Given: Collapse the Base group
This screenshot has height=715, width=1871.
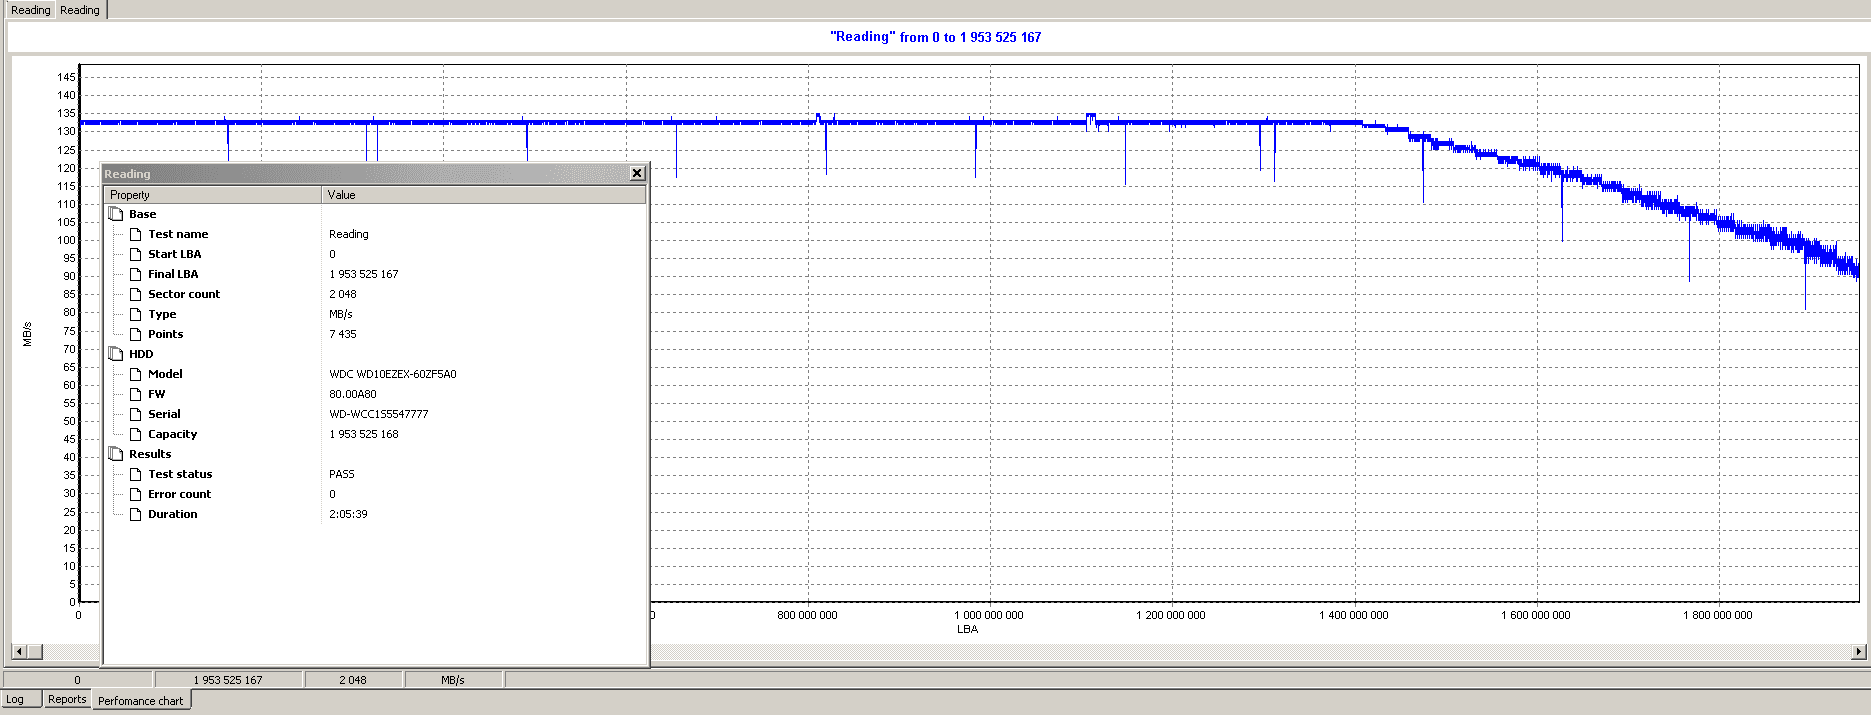Looking at the screenshot, I should [x=116, y=214].
